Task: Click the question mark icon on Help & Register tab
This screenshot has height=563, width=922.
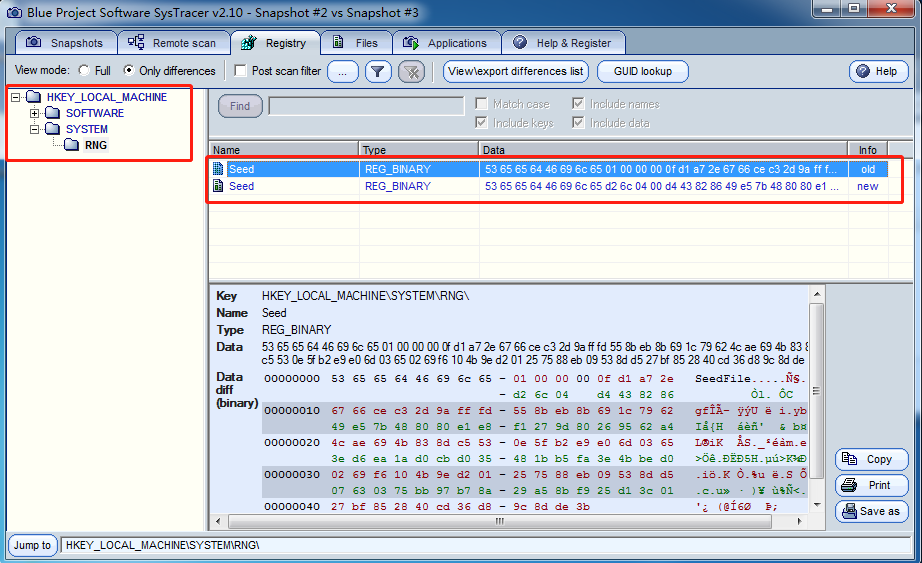Action: pyautogui.click(x=520, y=42)
